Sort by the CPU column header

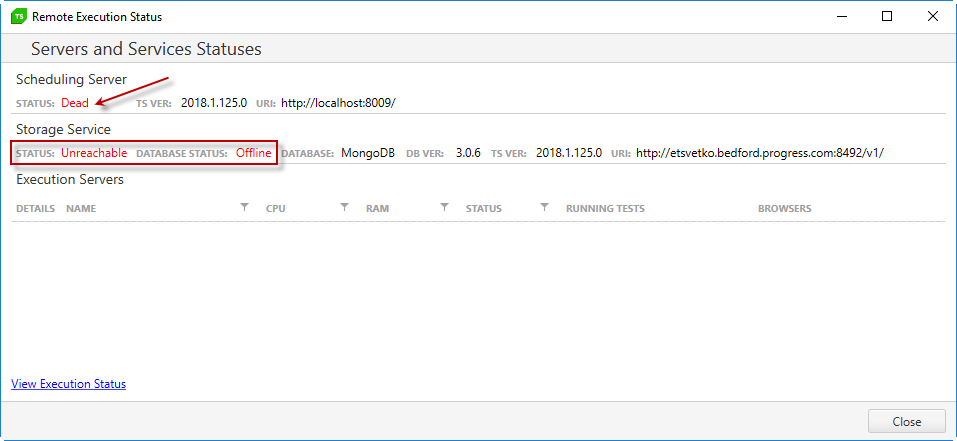276,209
